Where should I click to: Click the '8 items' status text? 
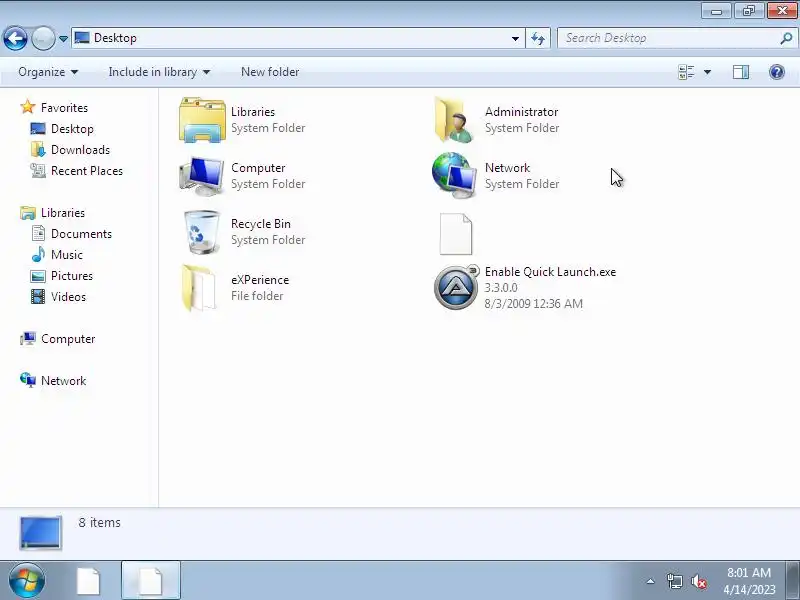click(99, 522)
